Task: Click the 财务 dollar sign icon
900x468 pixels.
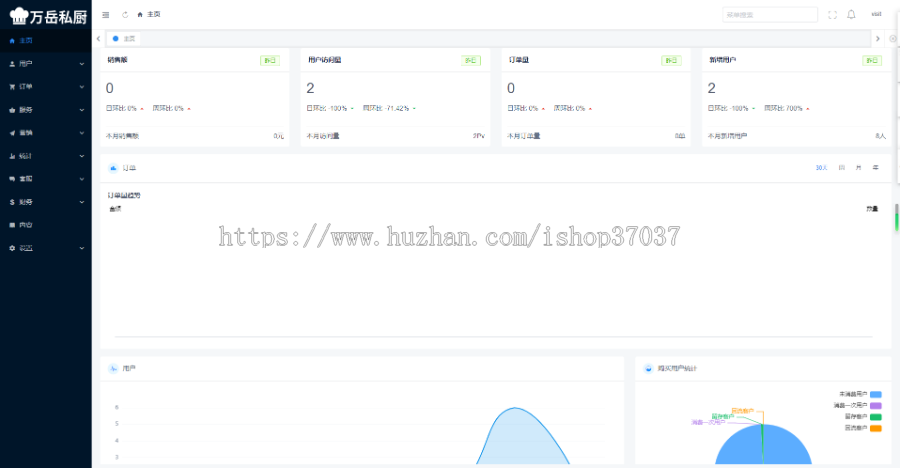Action: 12,202
